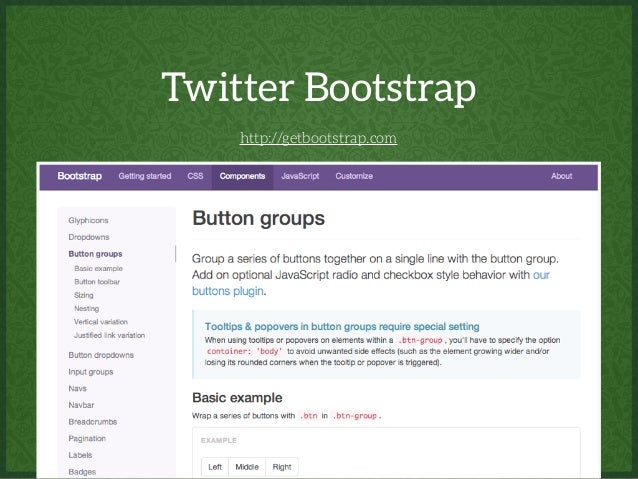Jump to Button toolbar subsection
This screenshot has width=638, height=479.
tap(97, 282)
